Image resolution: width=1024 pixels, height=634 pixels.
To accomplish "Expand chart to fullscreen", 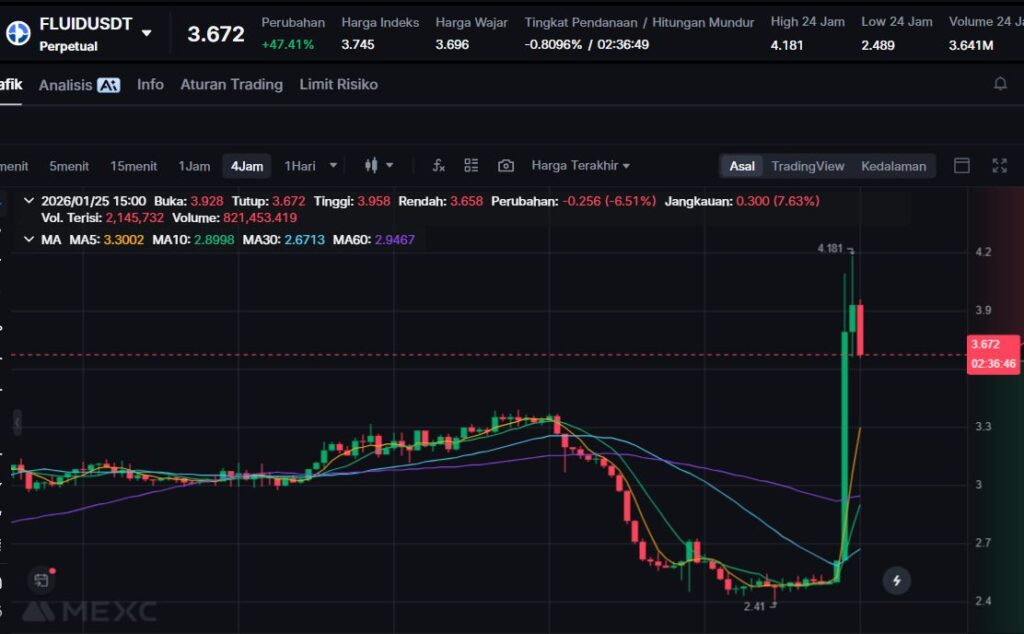I will tap(999, 166).
